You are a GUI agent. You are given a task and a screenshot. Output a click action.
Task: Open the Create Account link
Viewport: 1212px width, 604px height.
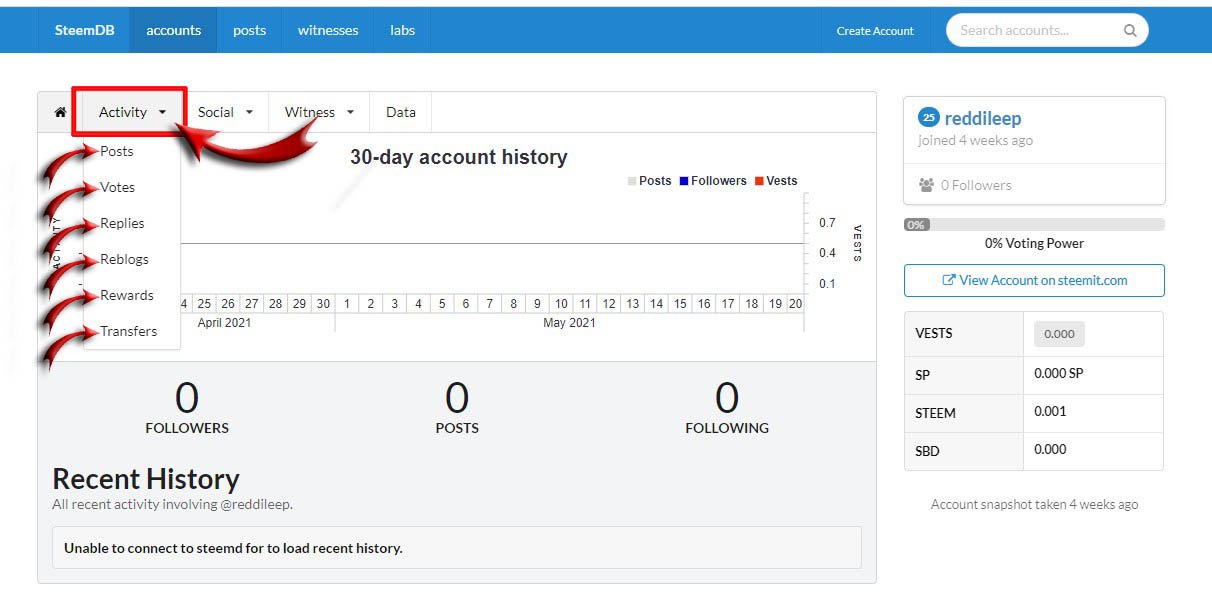875,31
